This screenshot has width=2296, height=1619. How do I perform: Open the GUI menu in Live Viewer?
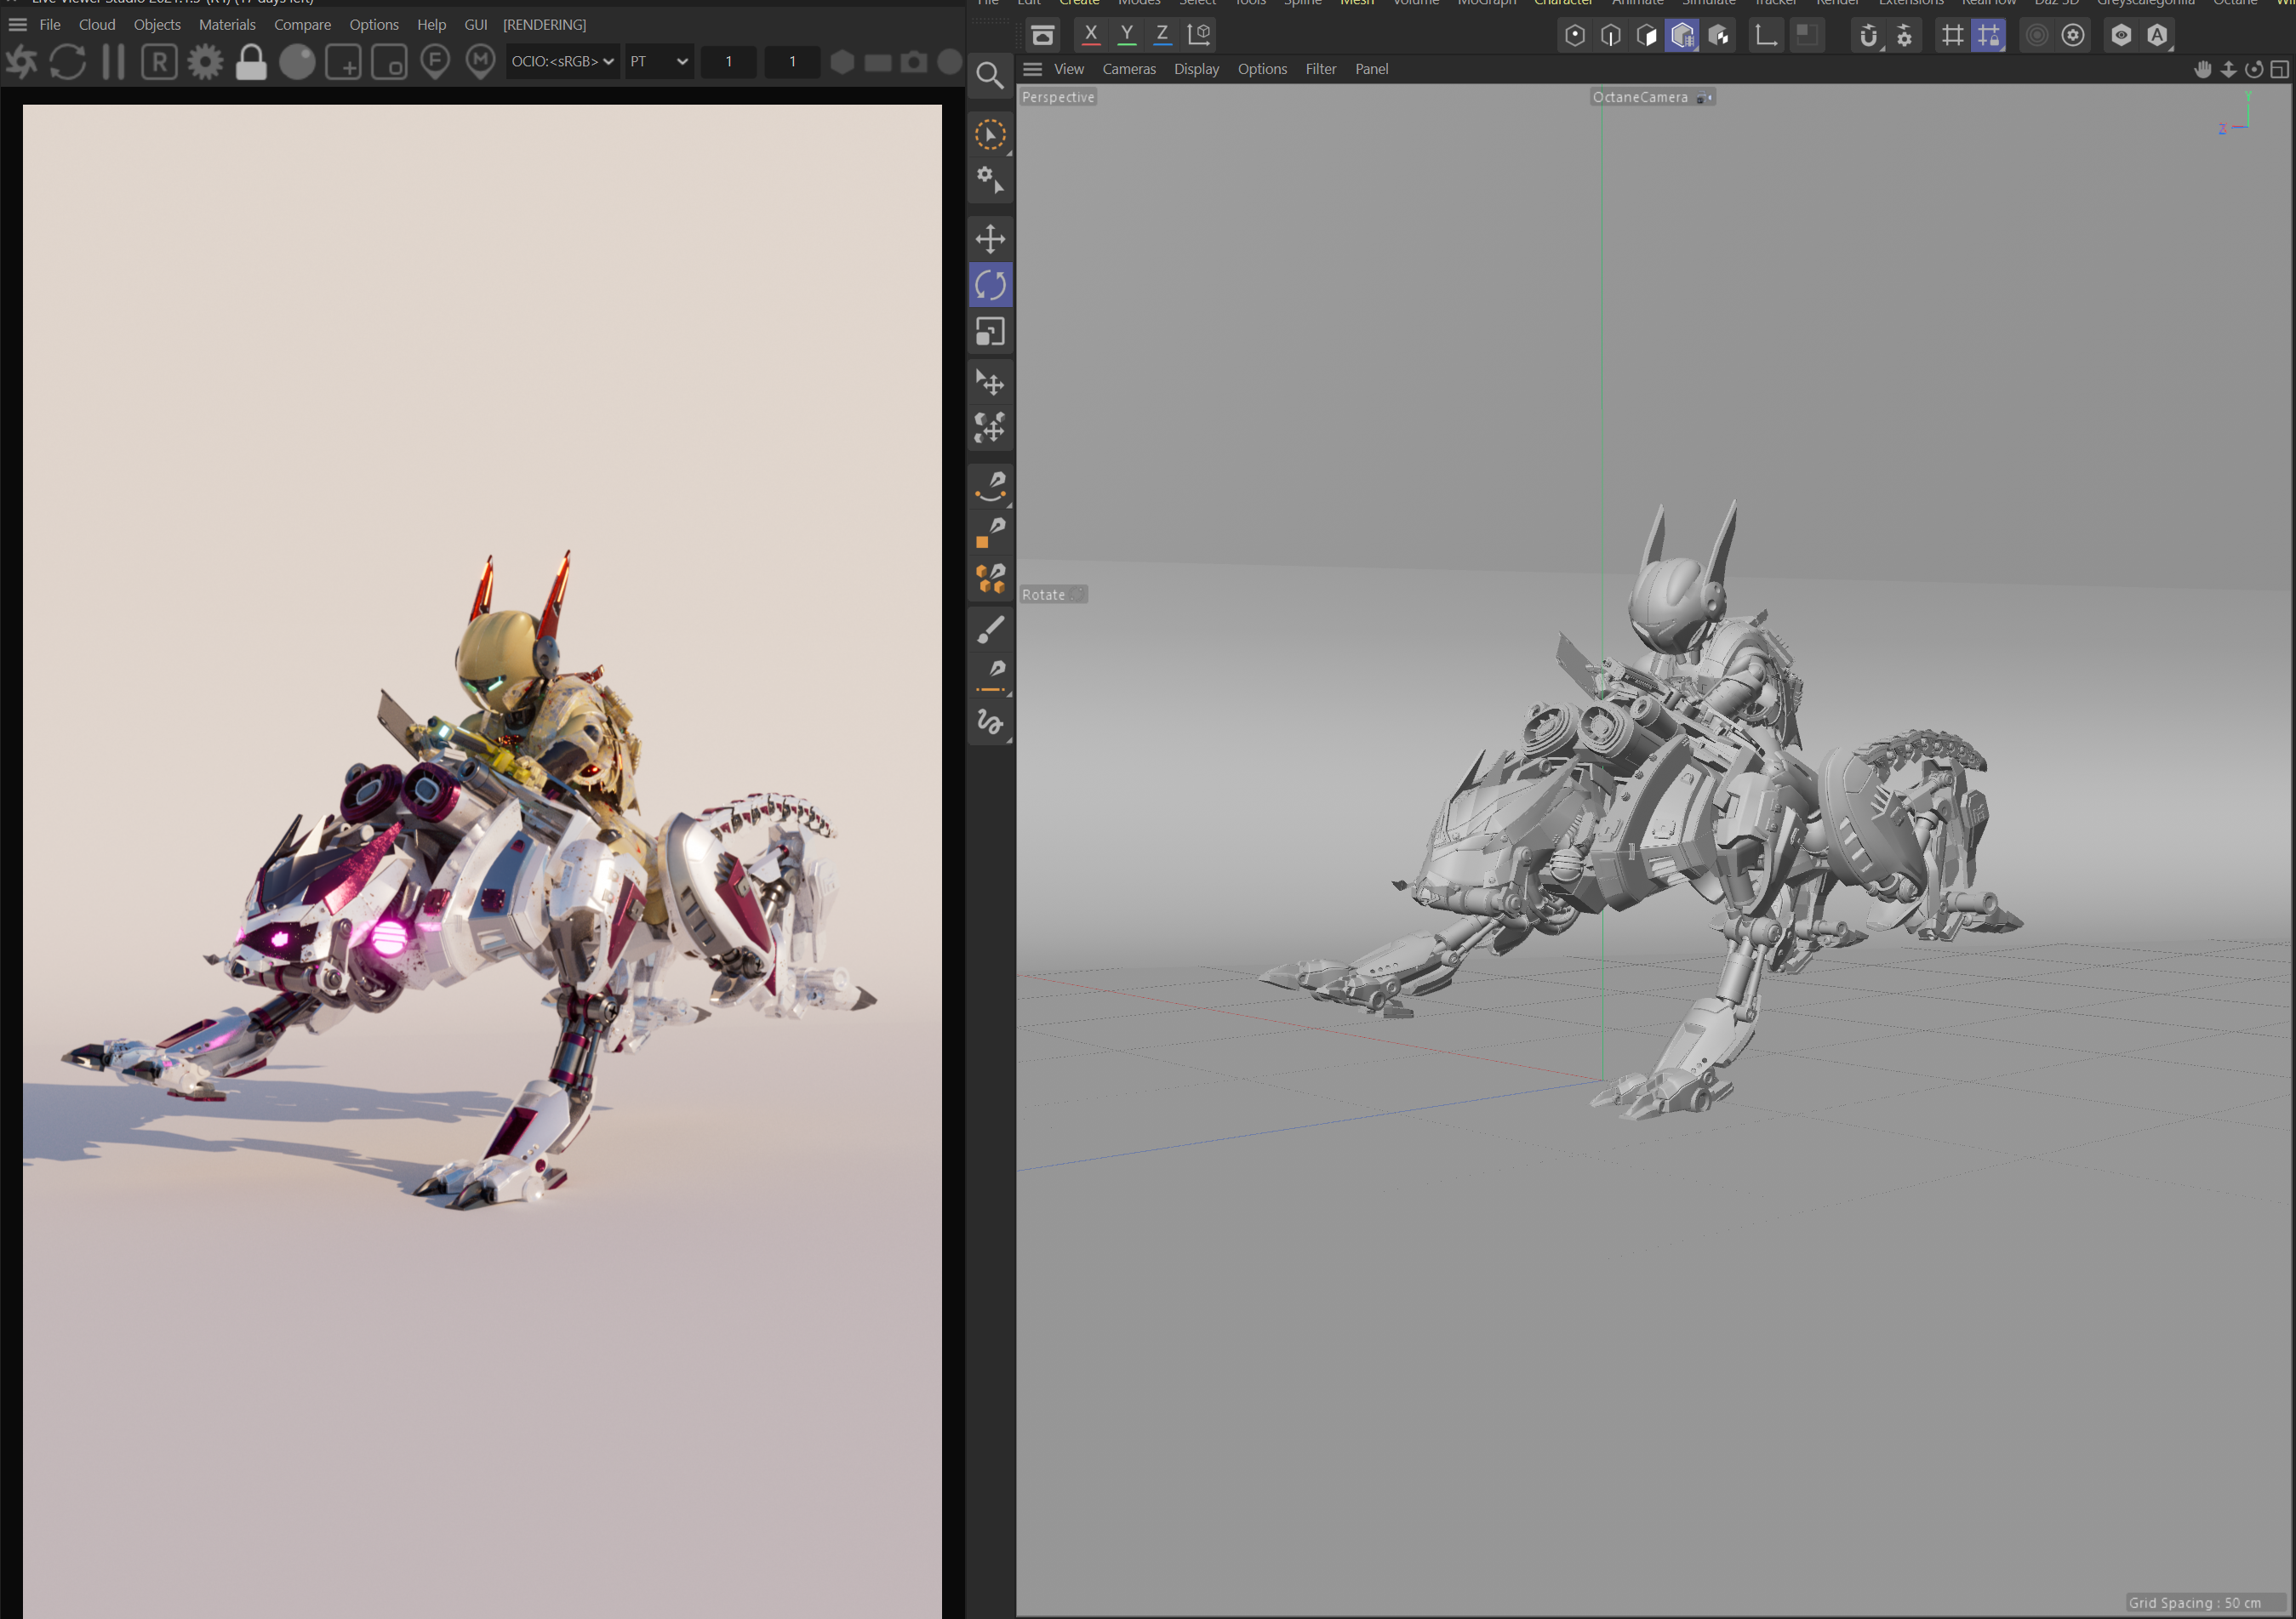tap(476, 24)
